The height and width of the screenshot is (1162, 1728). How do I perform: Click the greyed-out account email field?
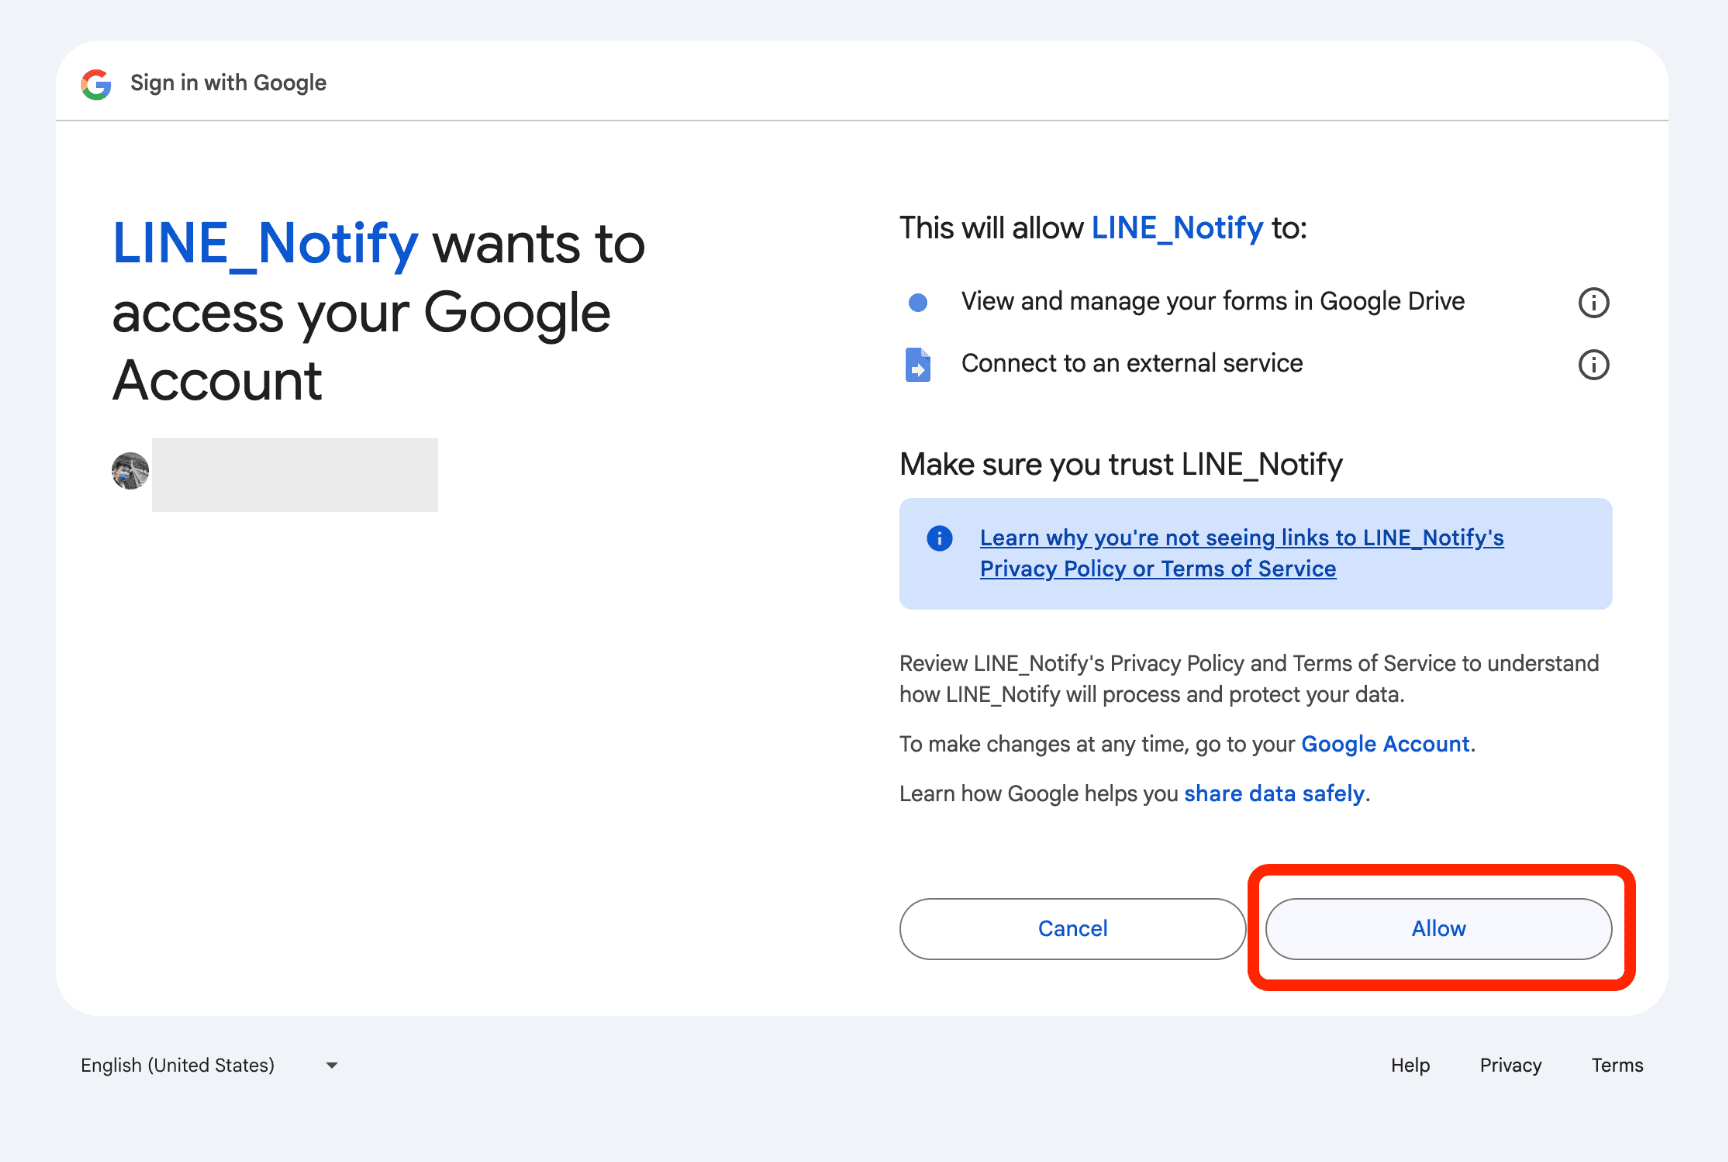pos(295,475)
